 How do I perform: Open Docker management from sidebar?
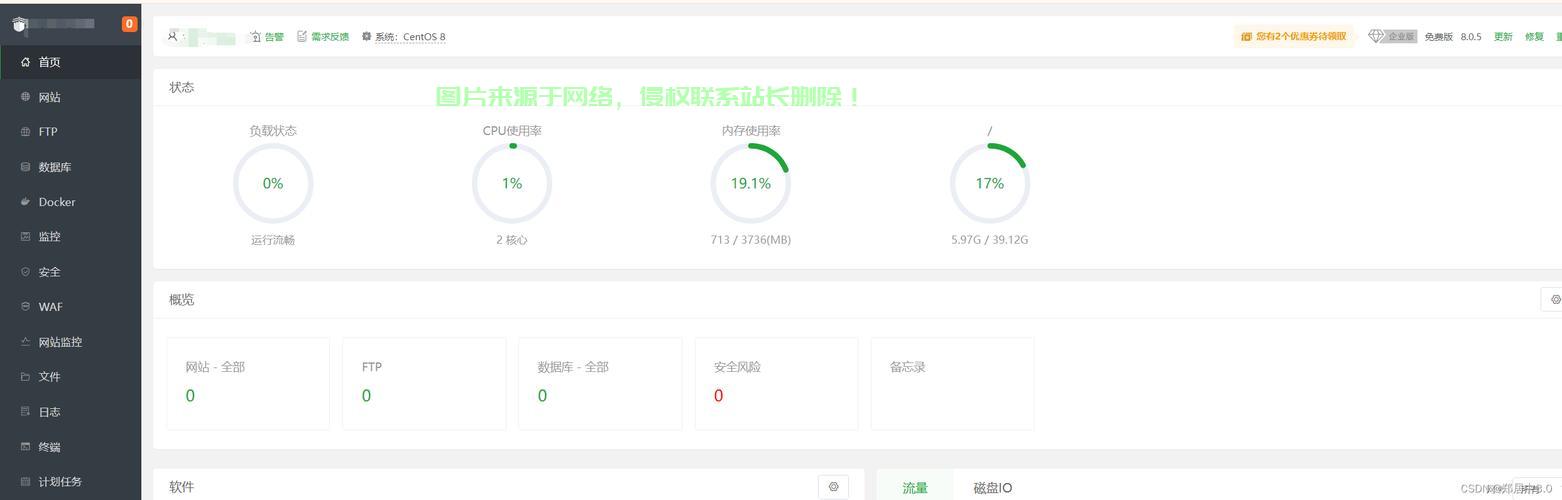click(56, 202)
